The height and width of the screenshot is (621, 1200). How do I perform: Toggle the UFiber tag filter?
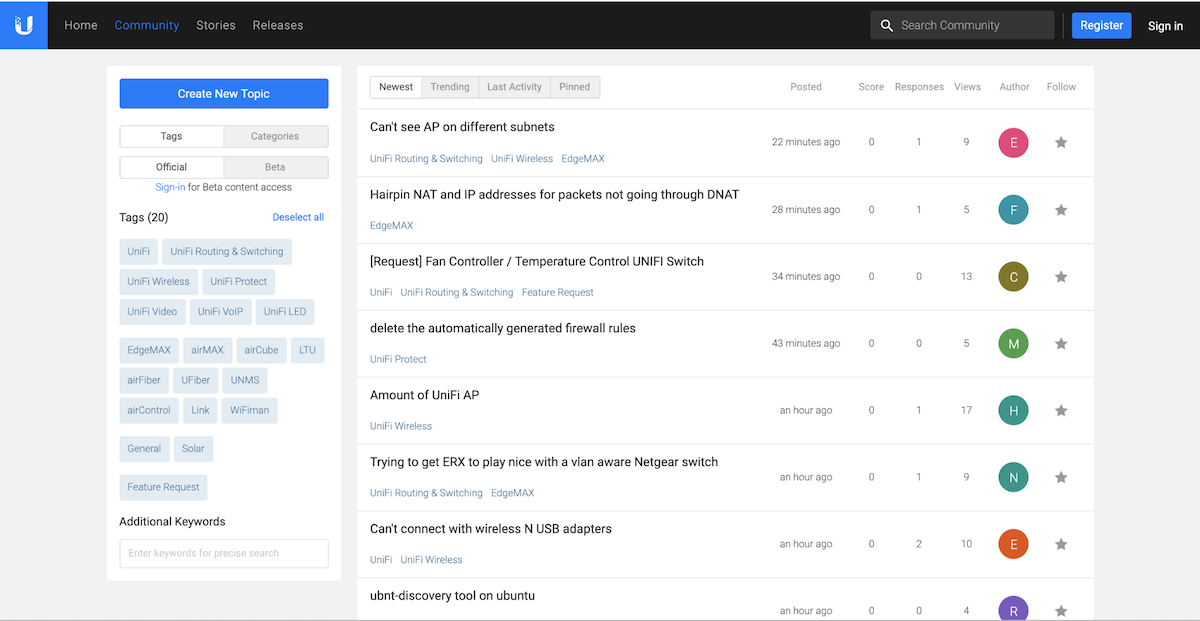point(196,381)
